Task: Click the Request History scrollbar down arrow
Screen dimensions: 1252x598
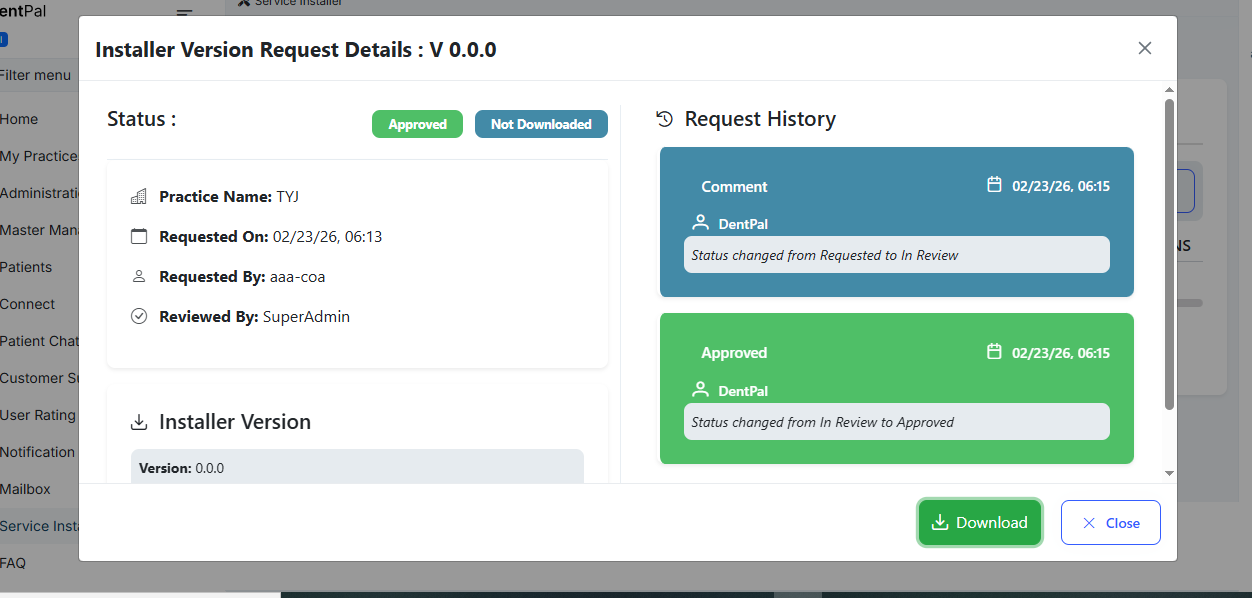Action: [x=1169, y=473]
